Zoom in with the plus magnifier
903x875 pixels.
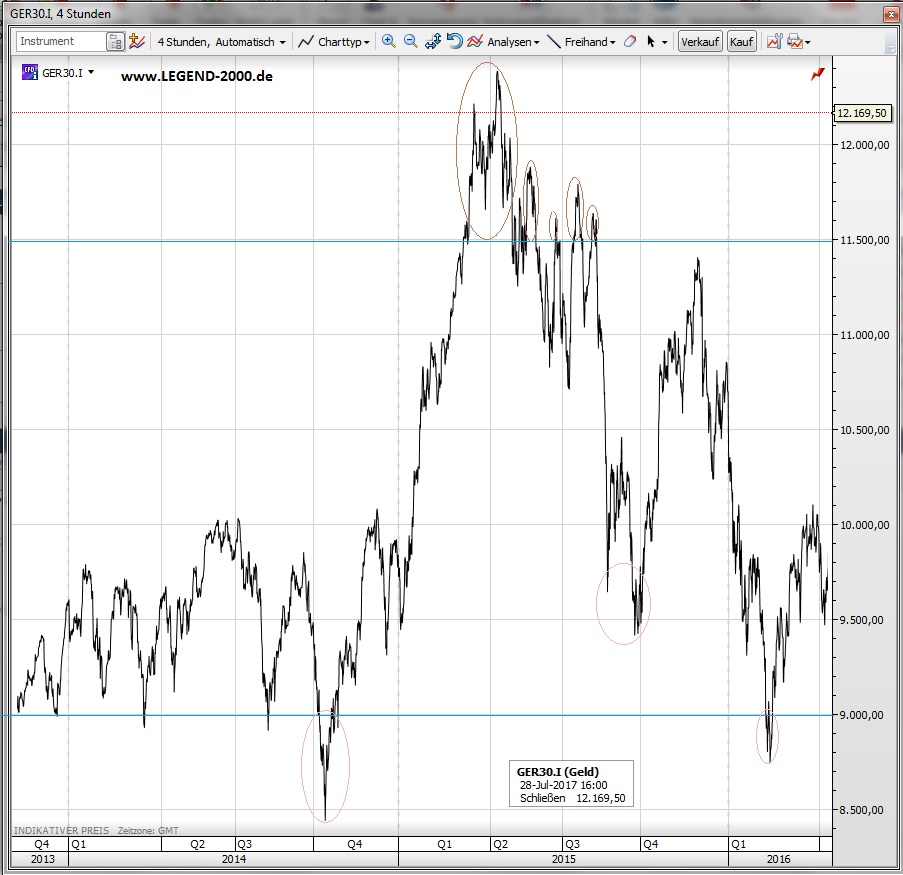tap(389, 42)
